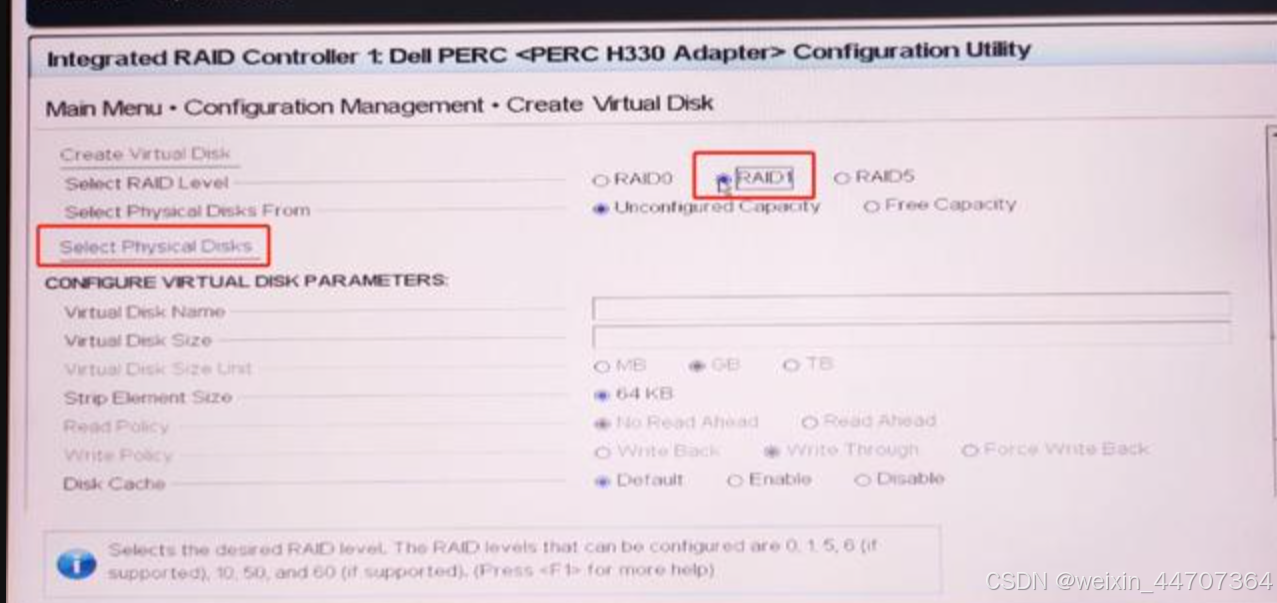This screenshot has height=603, width=1277.
Task: Select the RAID1 radio button
Action: pyautogui.click(x=723, y=181)
